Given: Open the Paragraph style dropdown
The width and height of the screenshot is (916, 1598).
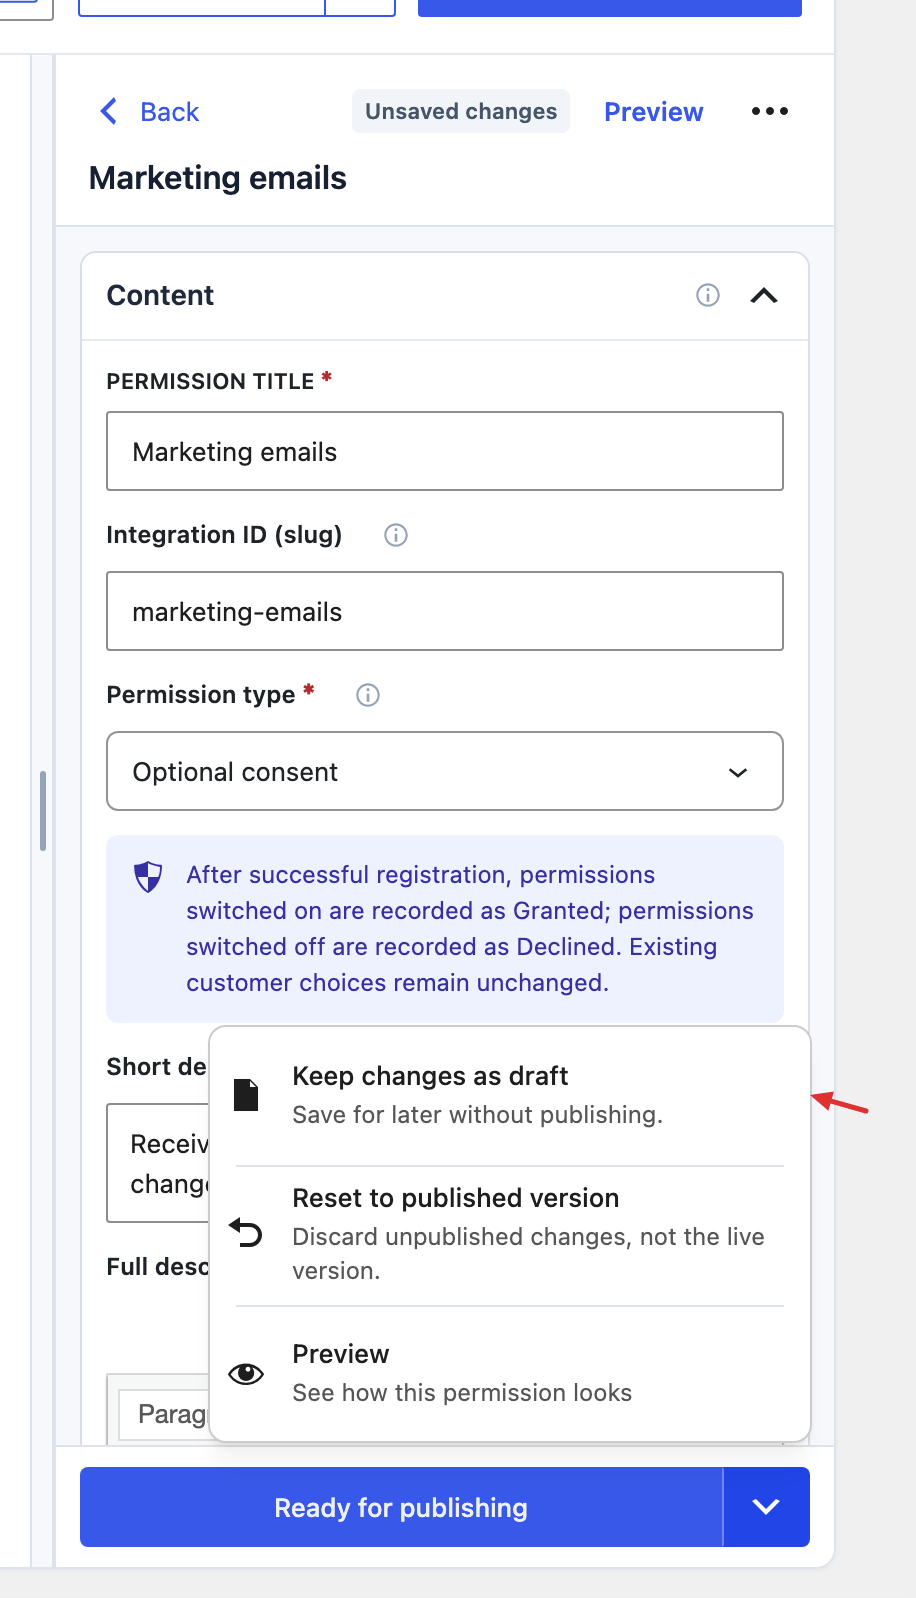Looking at the screenshot, I should click(x=165, y=1414).
